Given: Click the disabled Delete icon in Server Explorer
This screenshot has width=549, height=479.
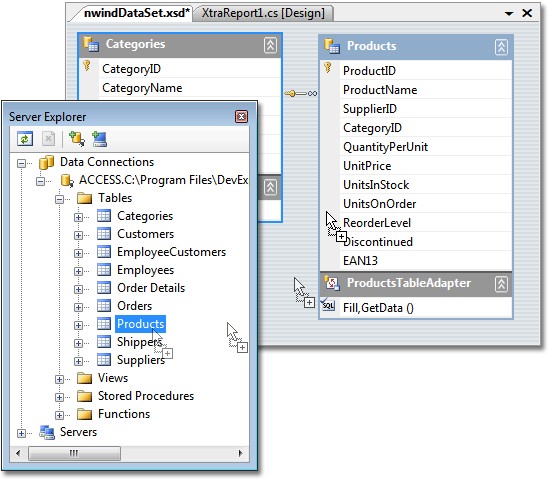Looking at the screenshot, I should (48, 139).
